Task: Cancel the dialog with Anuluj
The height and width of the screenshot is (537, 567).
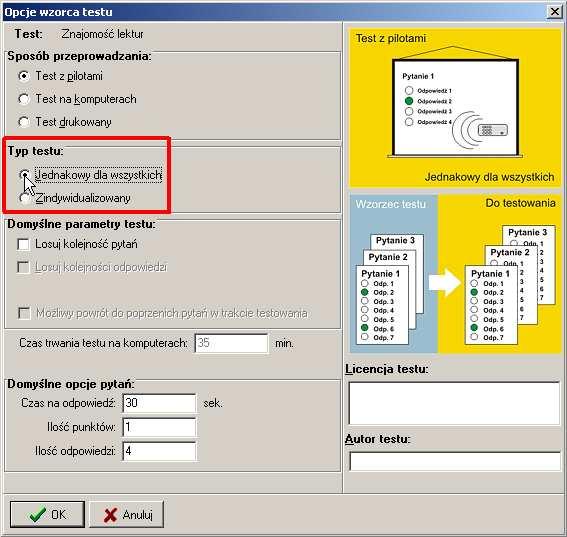Action: coord(127,514)
